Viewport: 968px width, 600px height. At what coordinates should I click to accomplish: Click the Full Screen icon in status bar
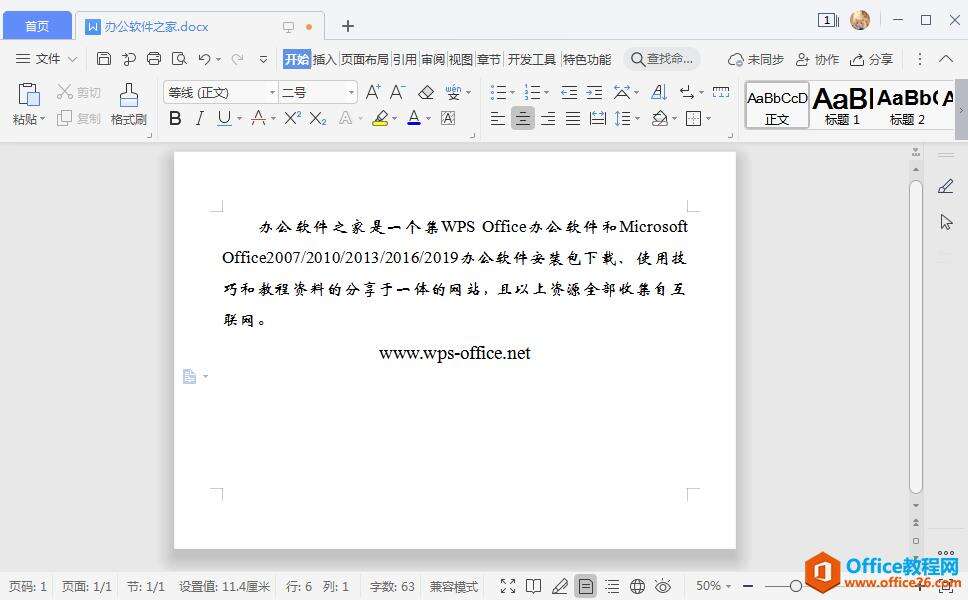pyautogui.click(x=507, y=586)
